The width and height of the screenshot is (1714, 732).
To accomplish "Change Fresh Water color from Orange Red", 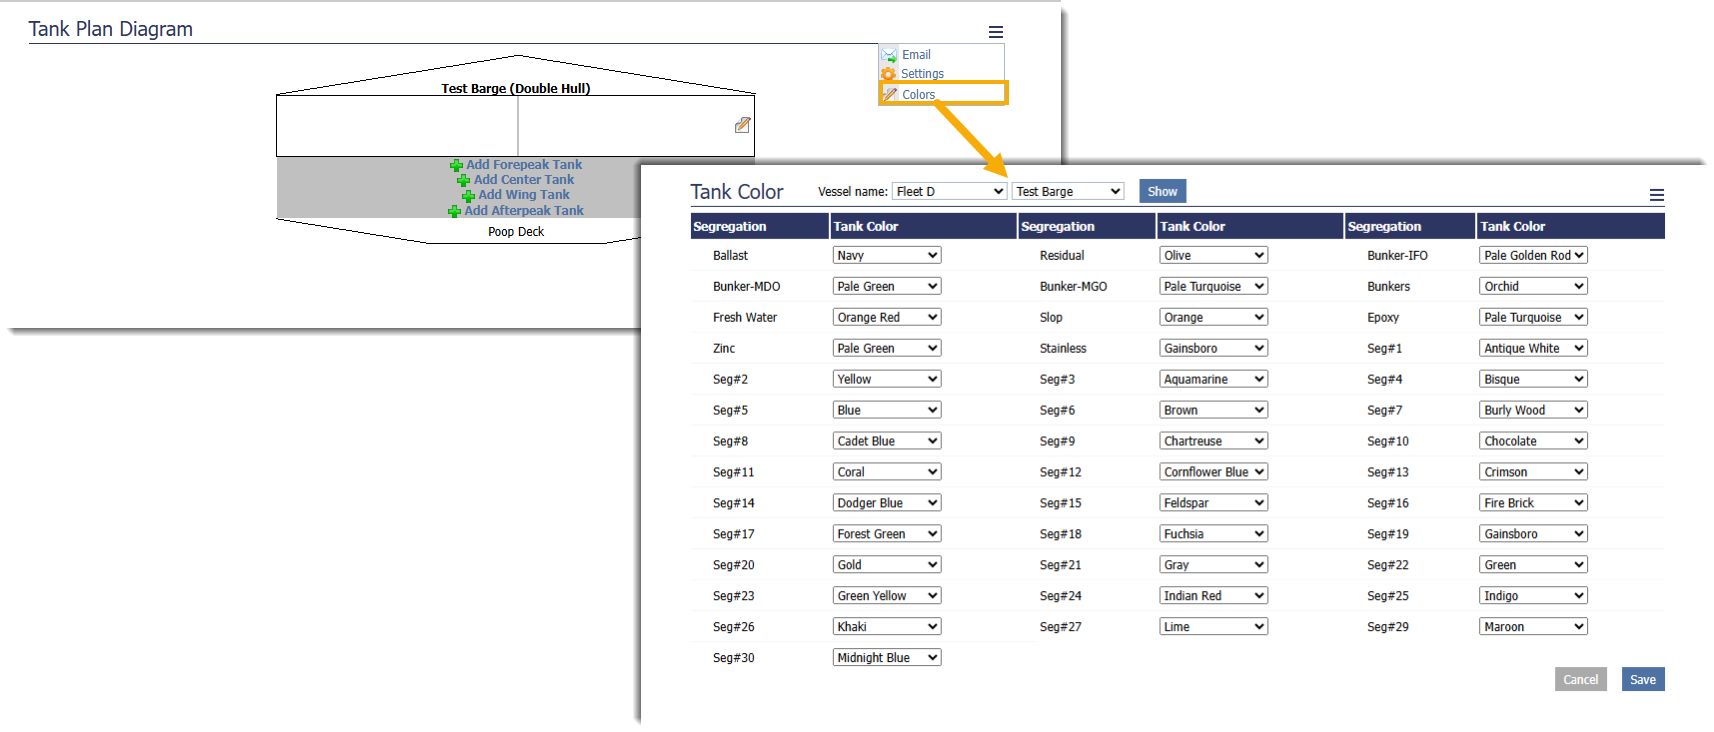I will (886, 318).
